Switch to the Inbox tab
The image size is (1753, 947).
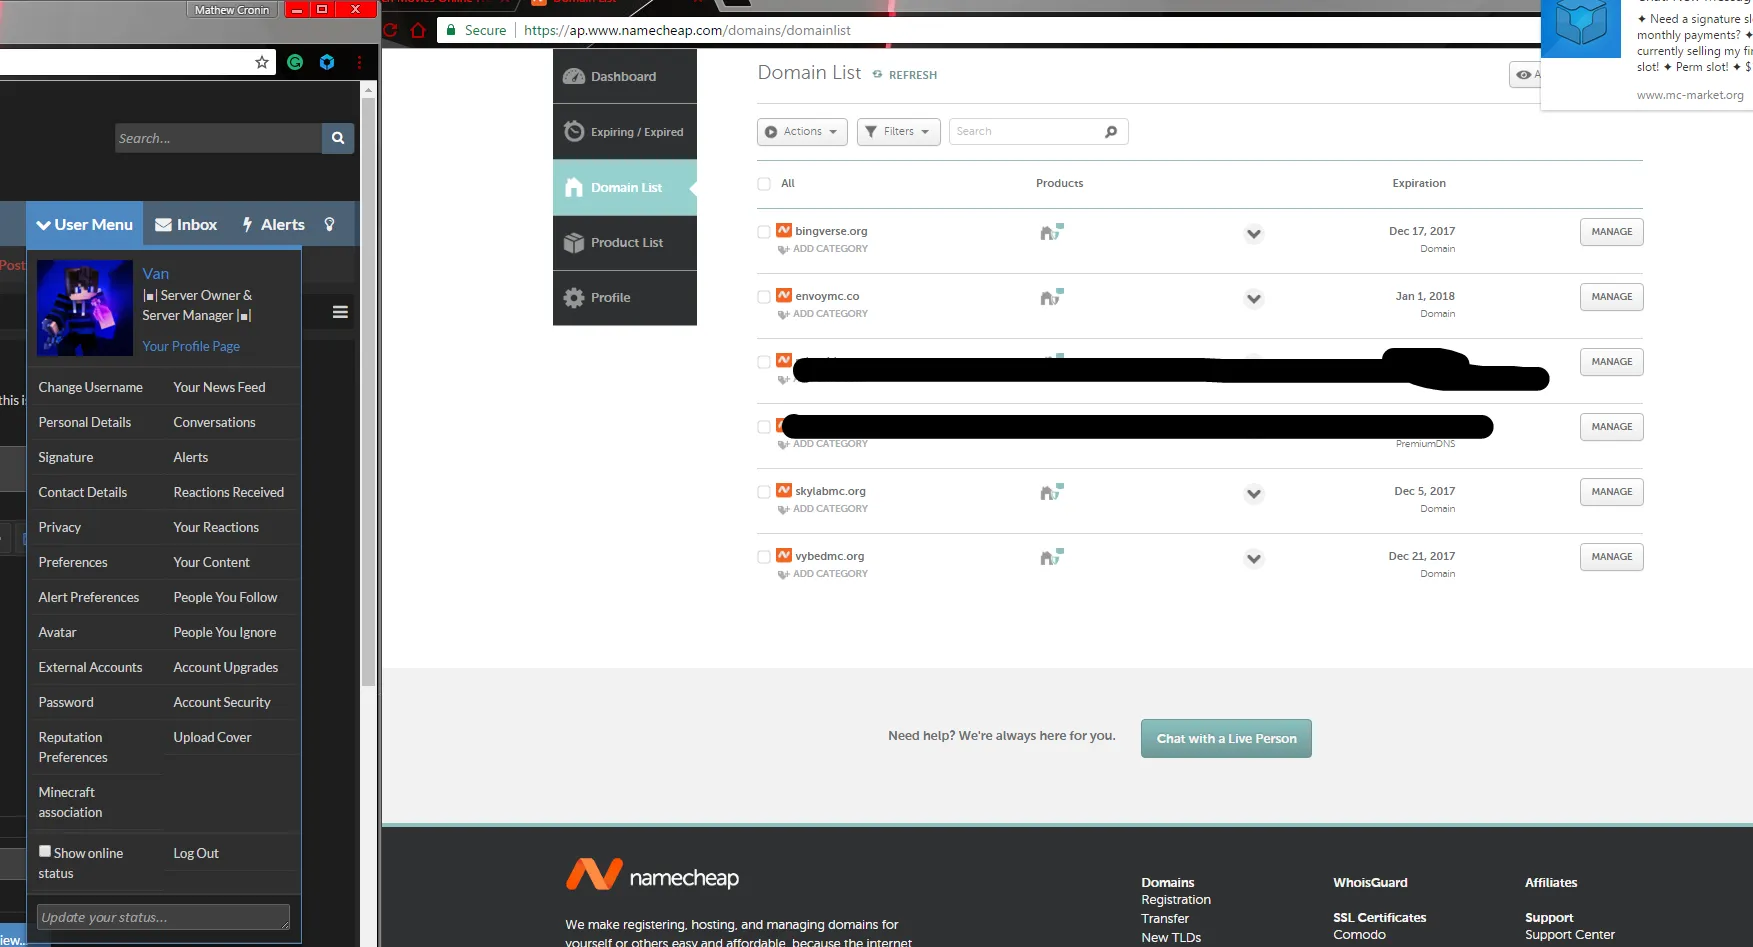coord(186,225)
